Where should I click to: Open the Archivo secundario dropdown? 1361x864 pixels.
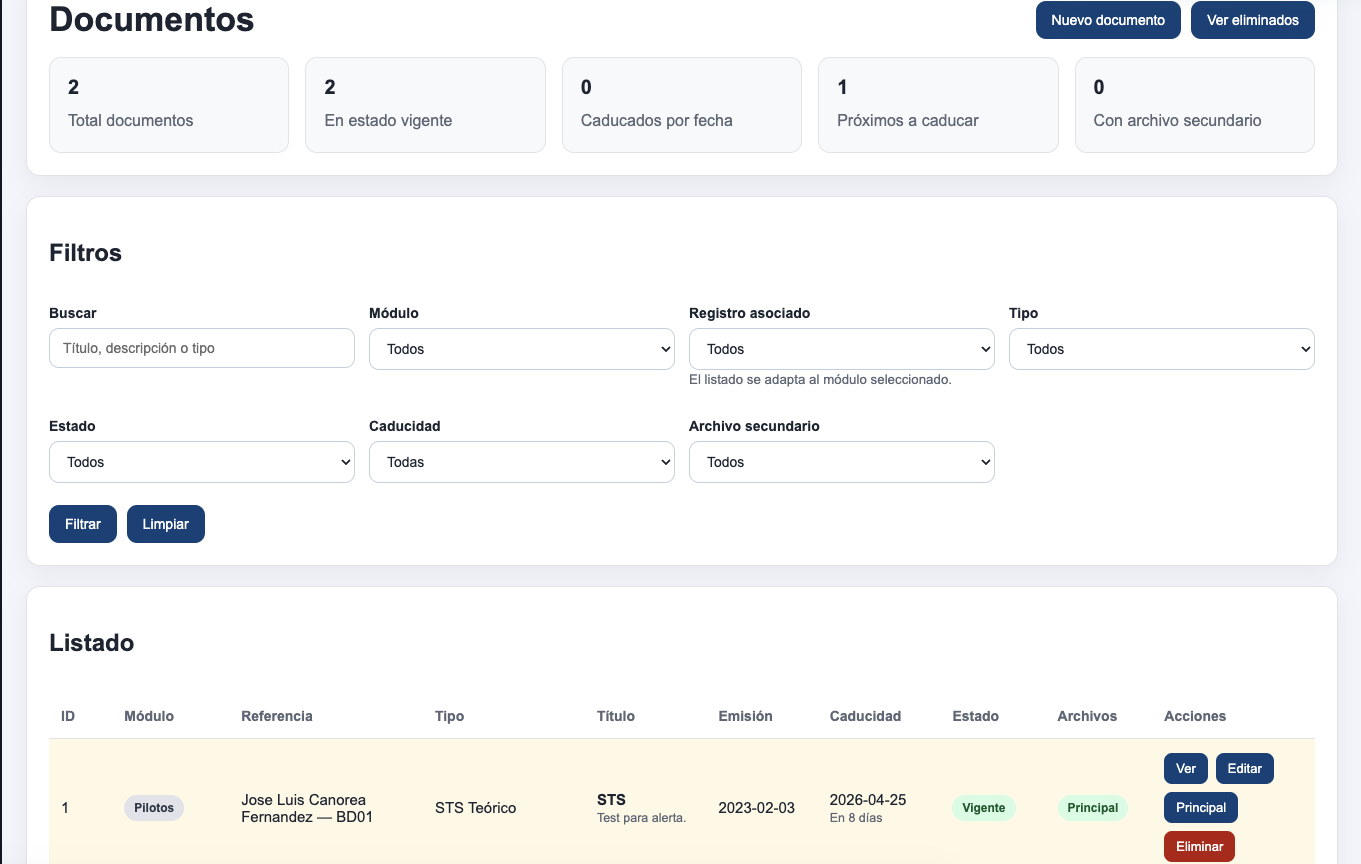point(842,462)
